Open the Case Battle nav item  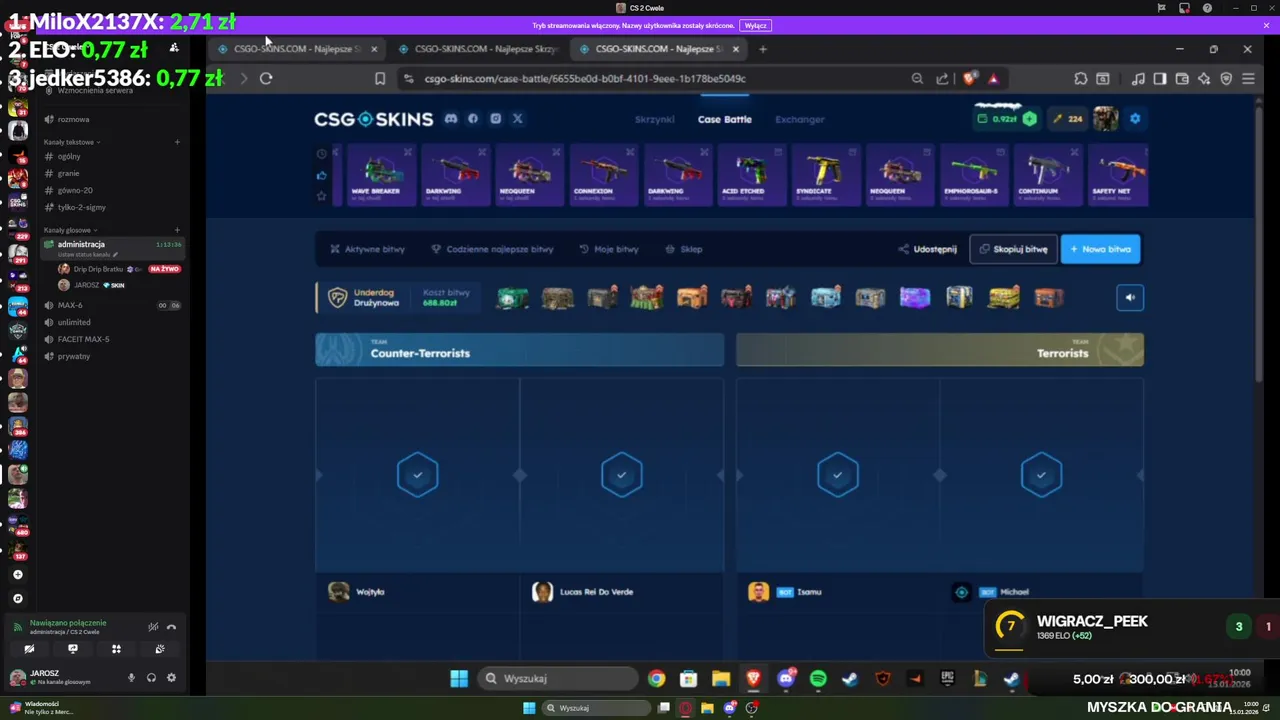point(725,119)
